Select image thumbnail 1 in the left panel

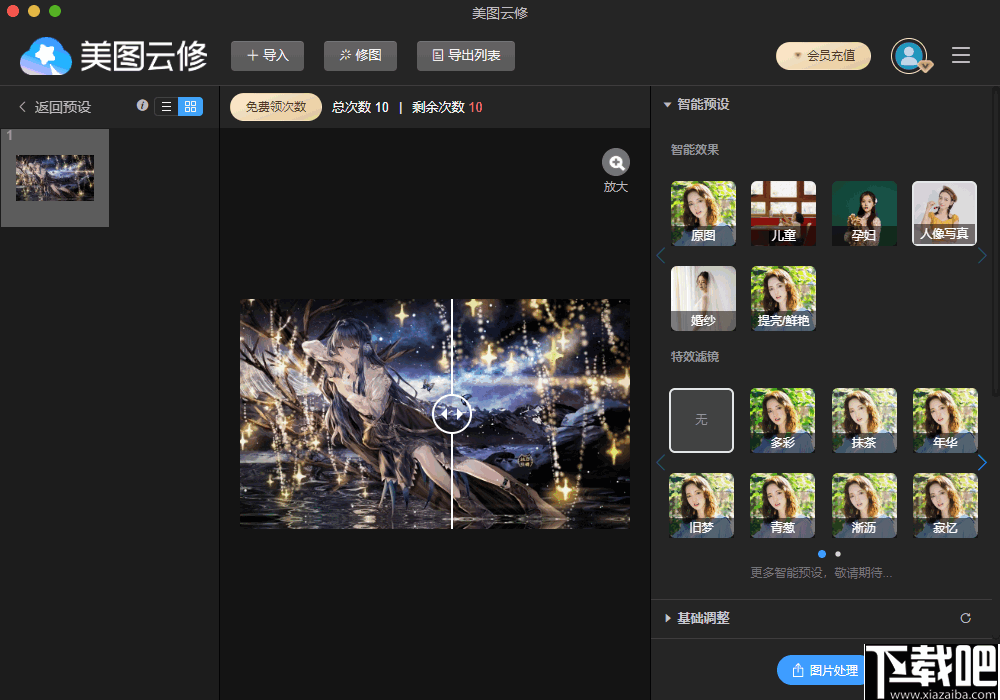55,178
